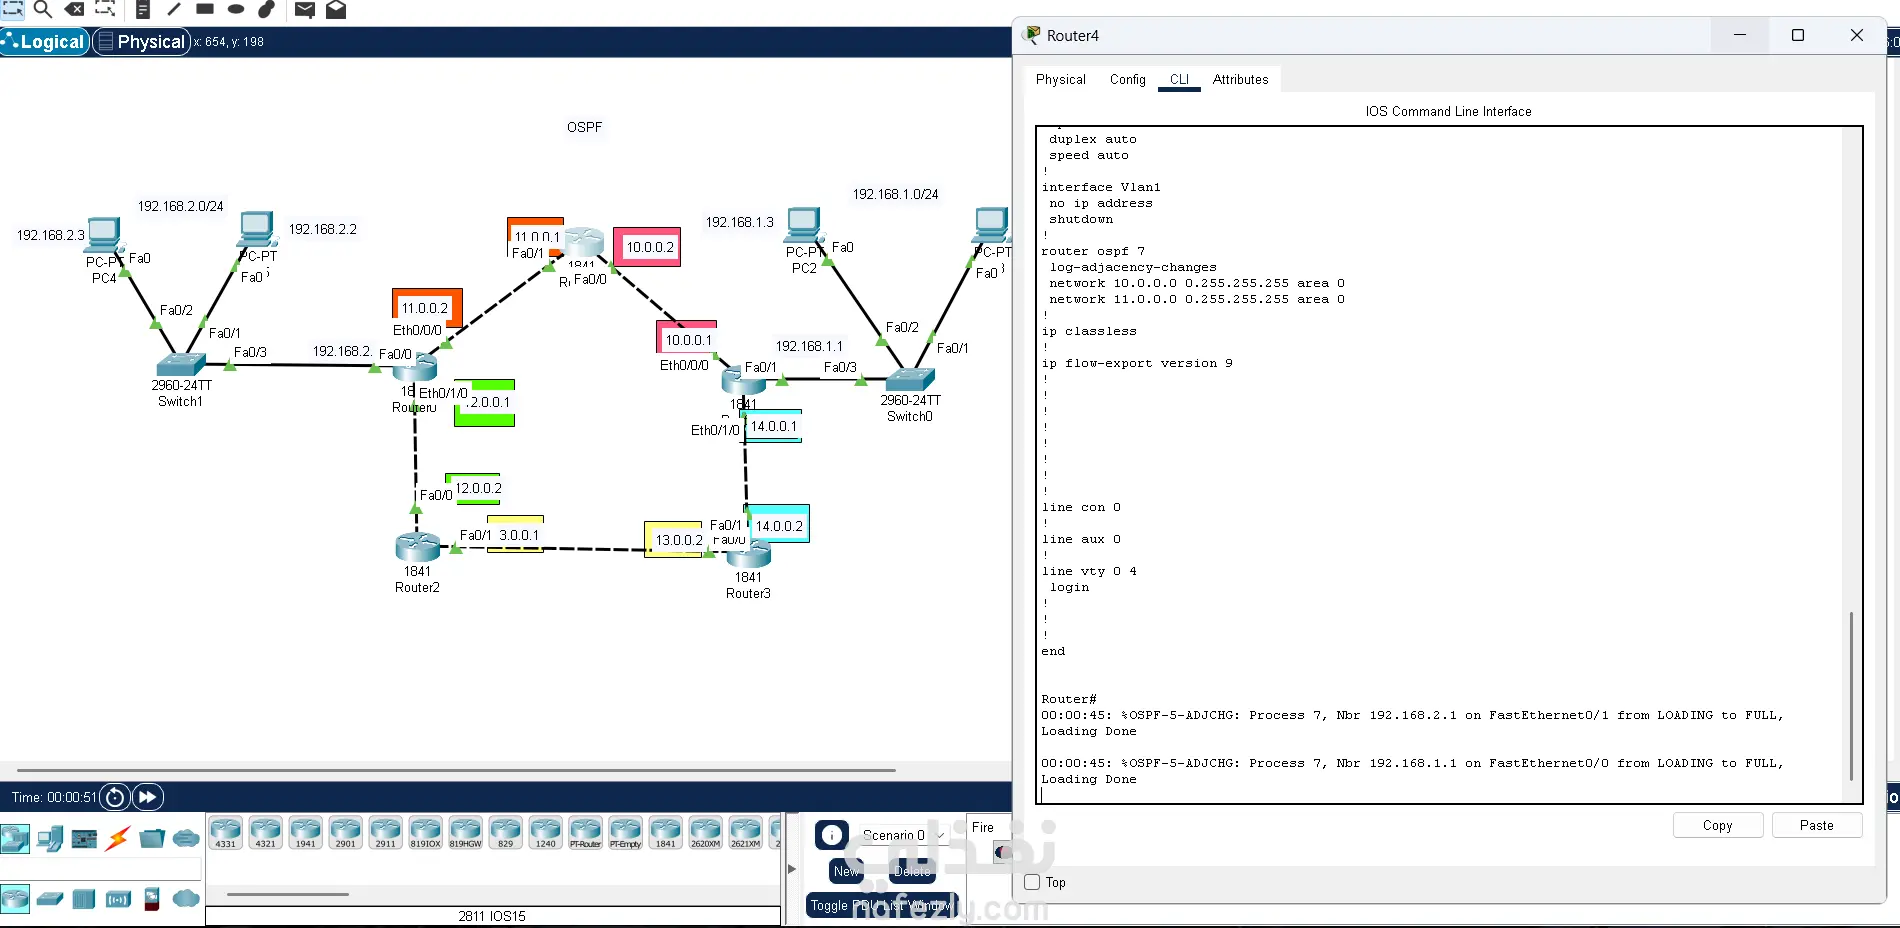This screenshot has width=1900, height=928.
Task: Click the Toggle PDU List Window button
Action: click(882, 905)
